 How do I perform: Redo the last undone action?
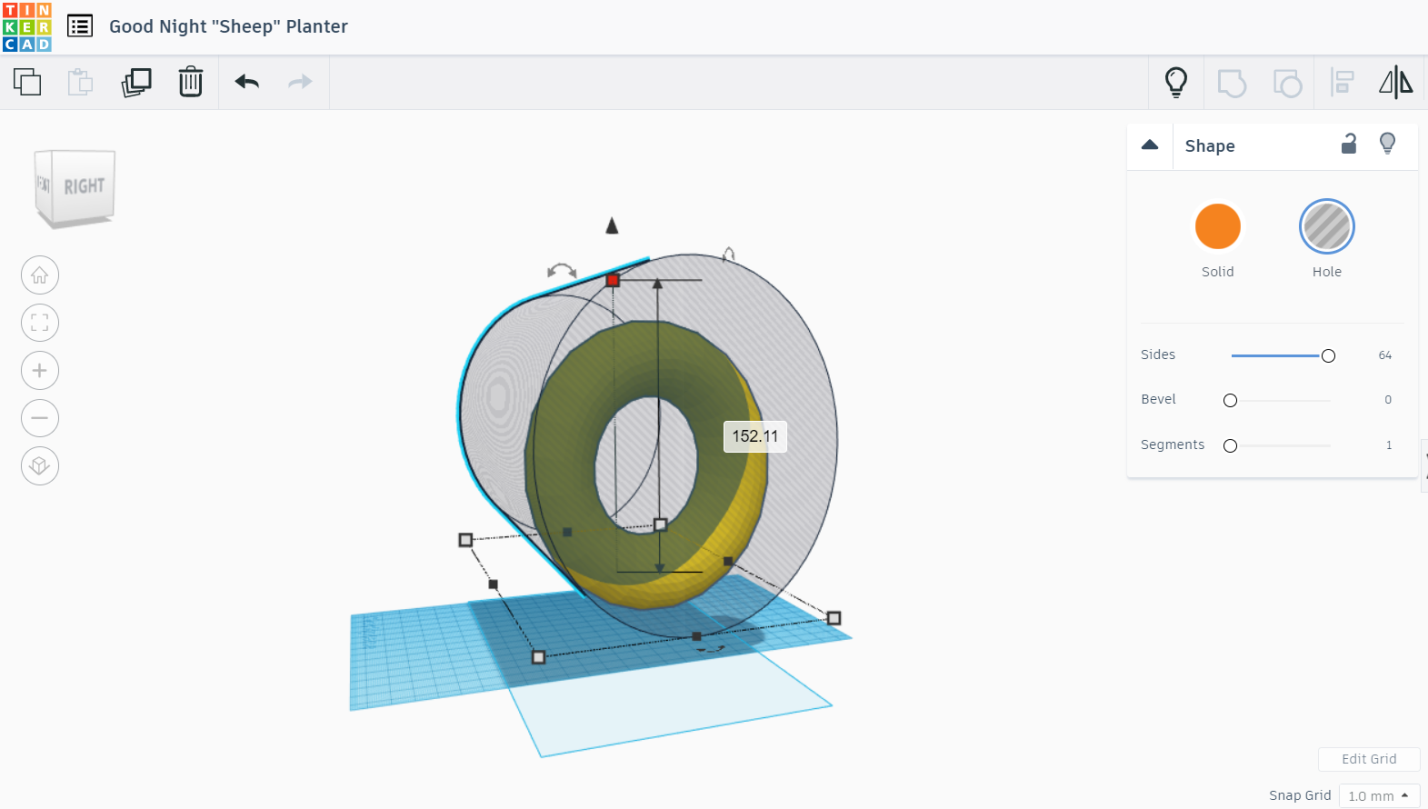[300, 82]
